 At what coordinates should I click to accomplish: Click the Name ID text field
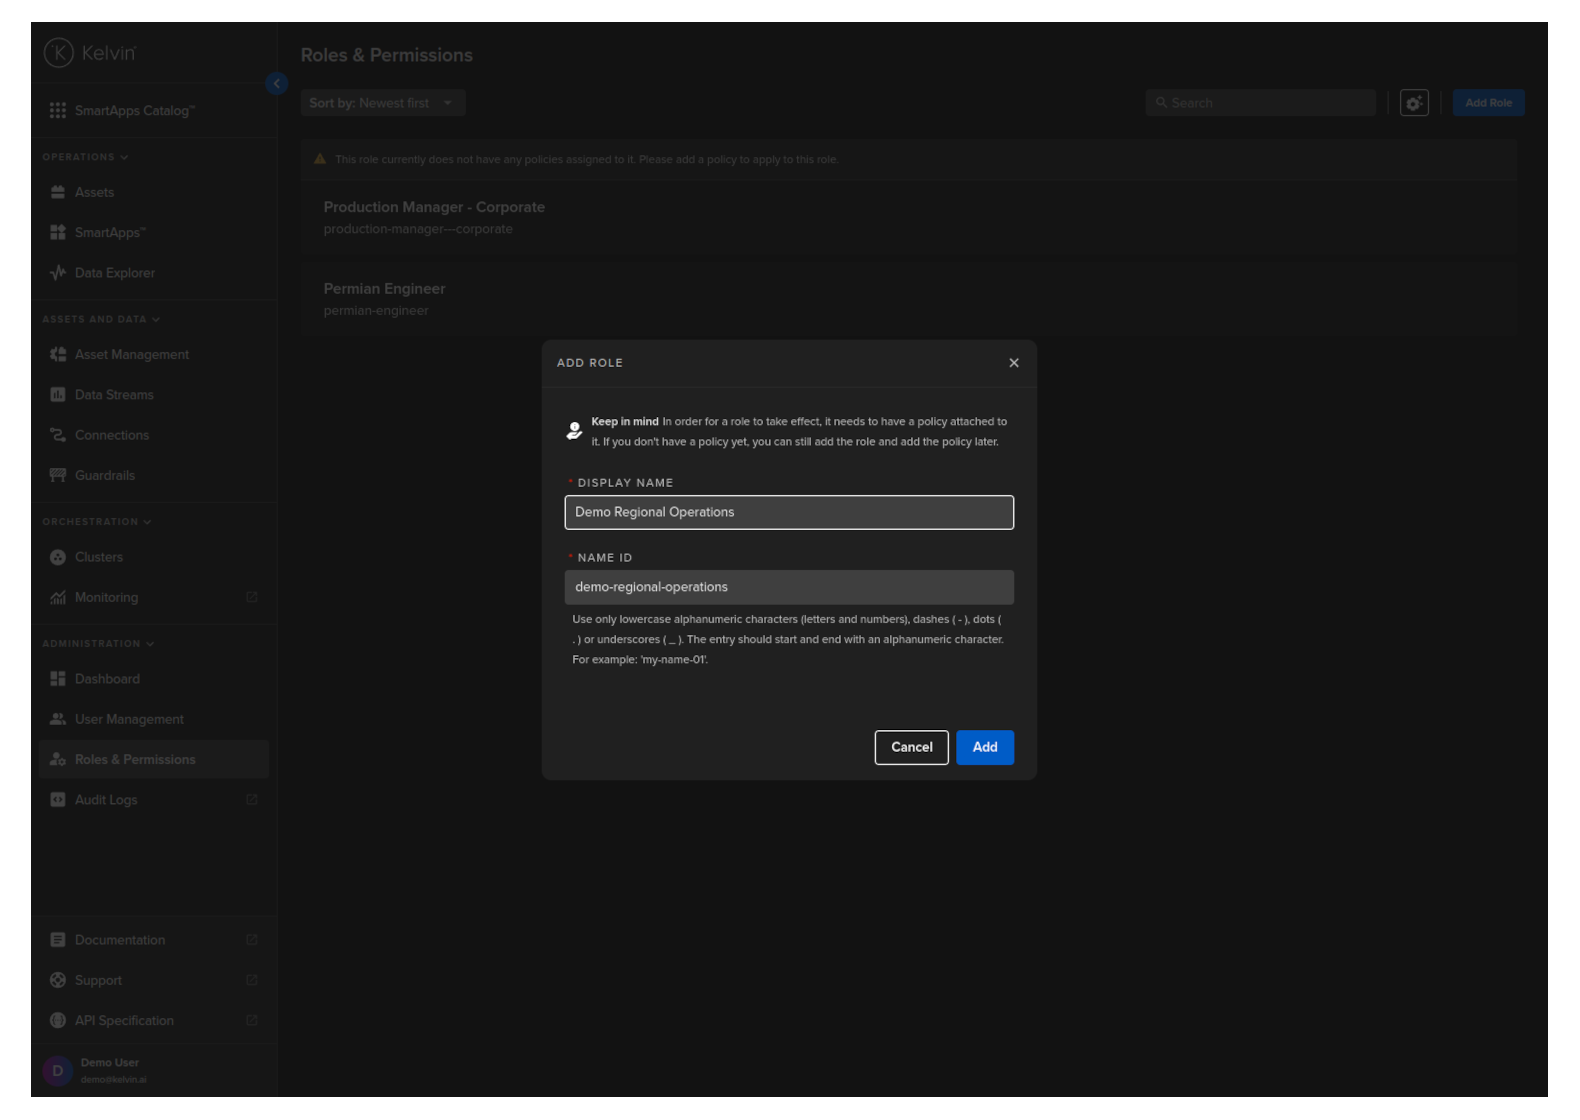click(x=788, y=587)
